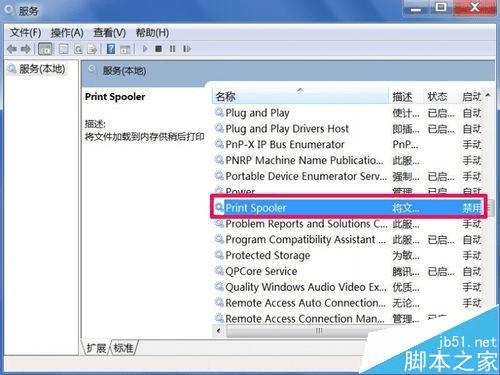Image resolution: width=500 pixels, height=375 pixels.
Task: Click the Restart Service icon
Action: point(187,49)
